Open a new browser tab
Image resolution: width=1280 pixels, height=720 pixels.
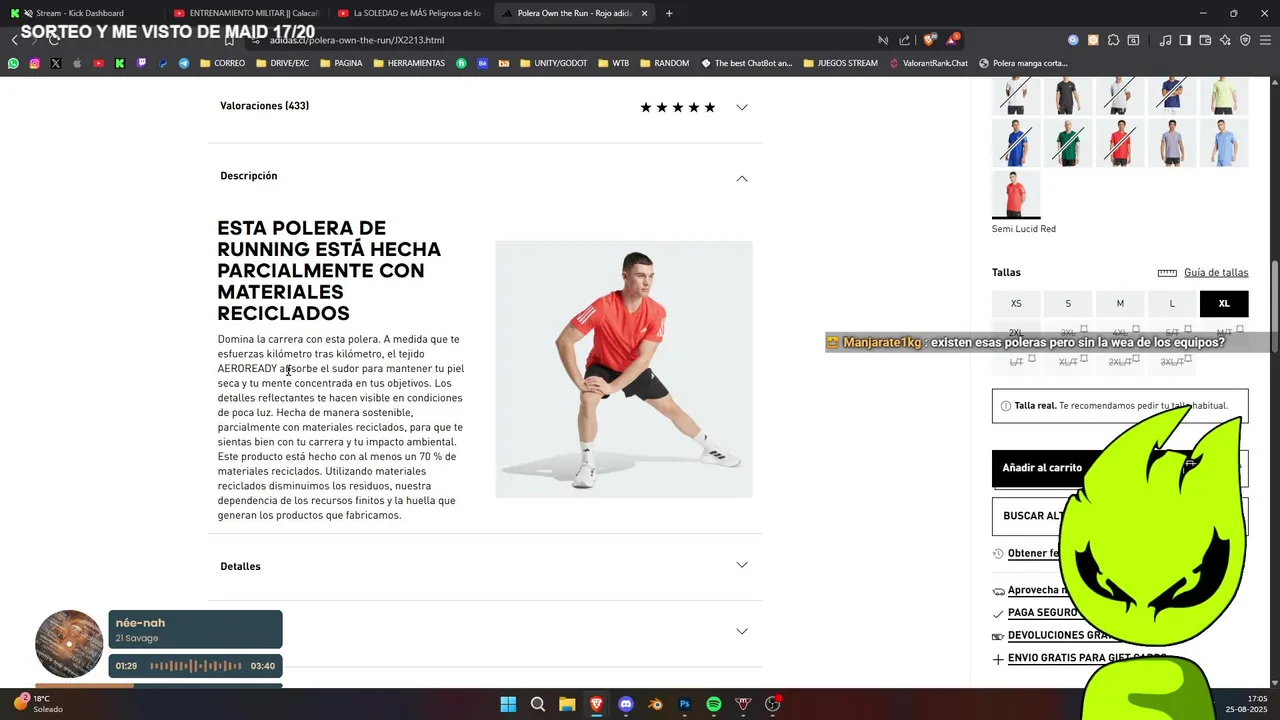[669, 13]
